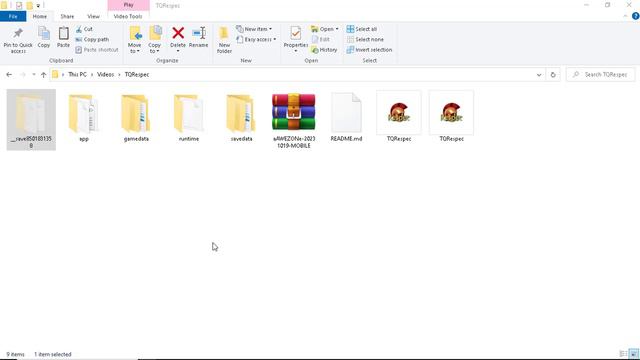Open file History
The height and width of the screenshot is (360, 640).
(324, 50)
